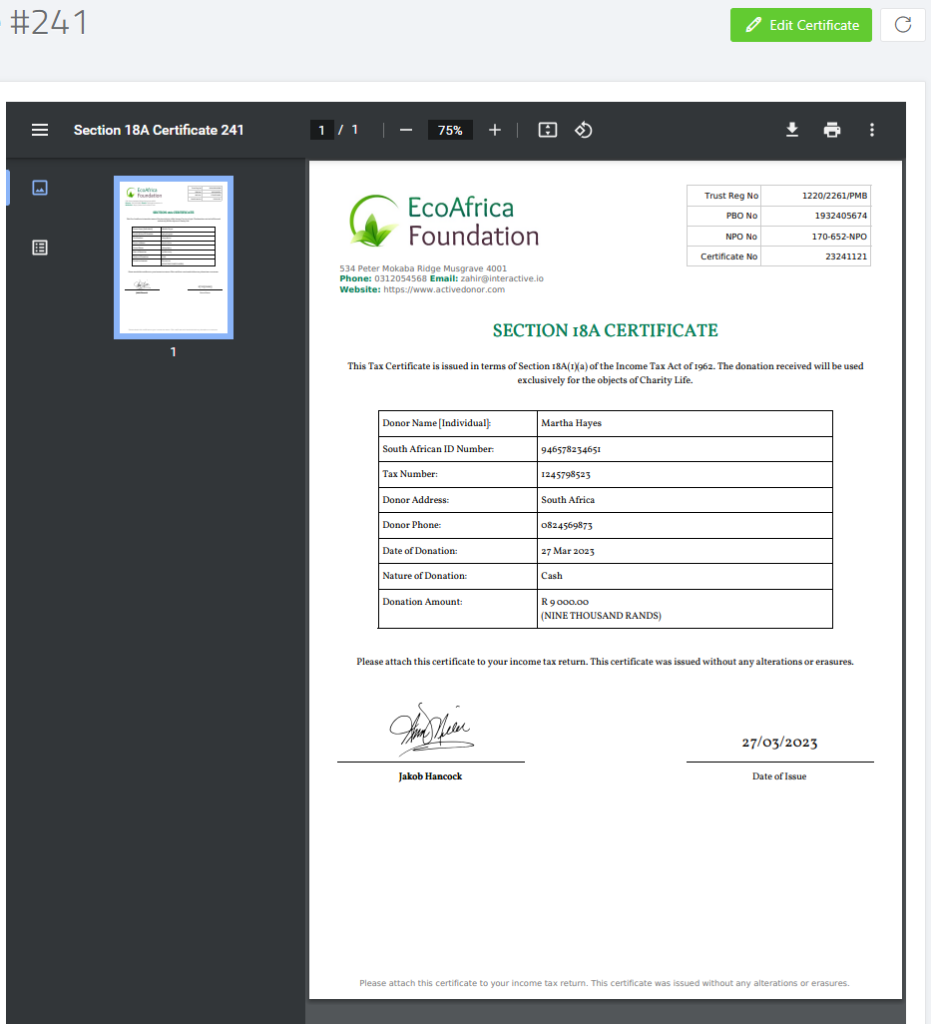
Task: Show page thumbnails view in sidebar
Action: (40, 188)
